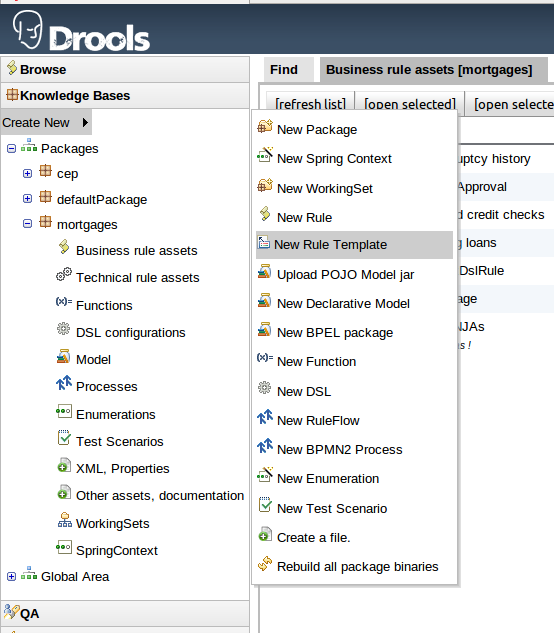The height and width of the screenshot is (633, 554).
Task: Click the New Spring Context wand icon
Action: (265, 155)
